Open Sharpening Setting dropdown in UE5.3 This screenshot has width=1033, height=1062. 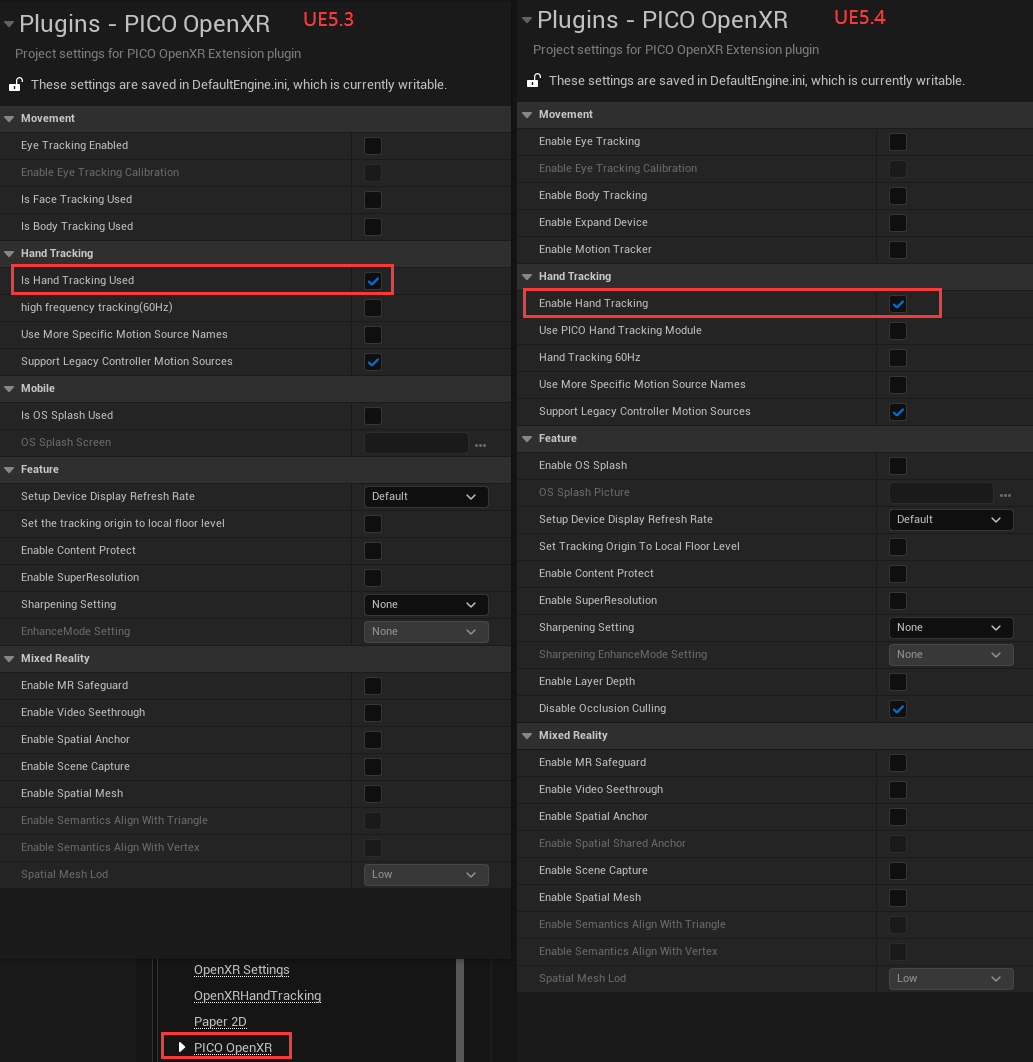pyautogui.click(x=426, y=604)
